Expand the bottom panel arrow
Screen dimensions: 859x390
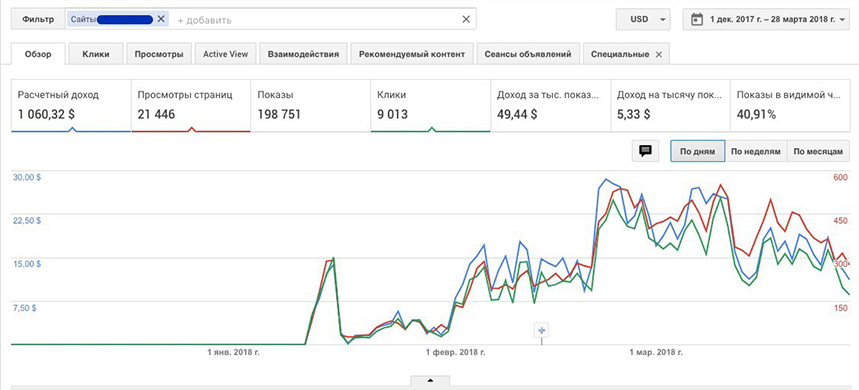click(430, 380)
